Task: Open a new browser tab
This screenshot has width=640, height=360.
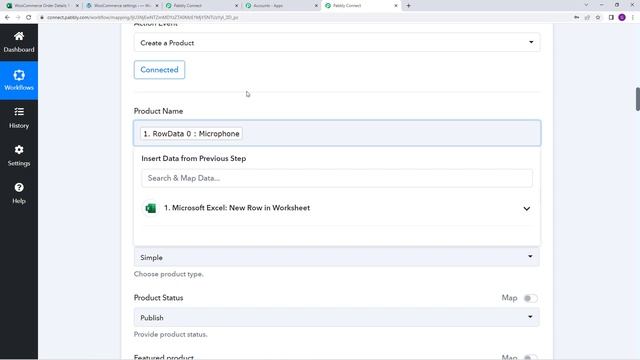Action: [409, 6]
